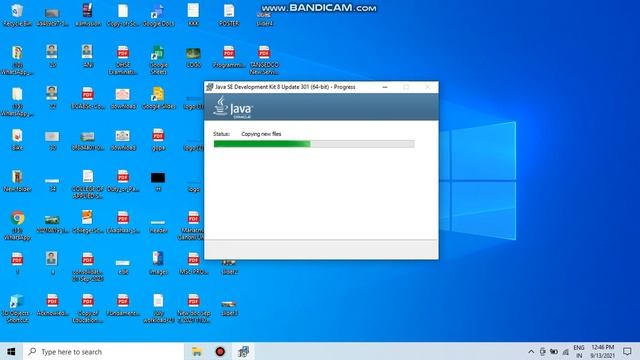This screenshot has width=640, height=360.
Task: Click the Java installer progress bar
Action: (314, 144)
